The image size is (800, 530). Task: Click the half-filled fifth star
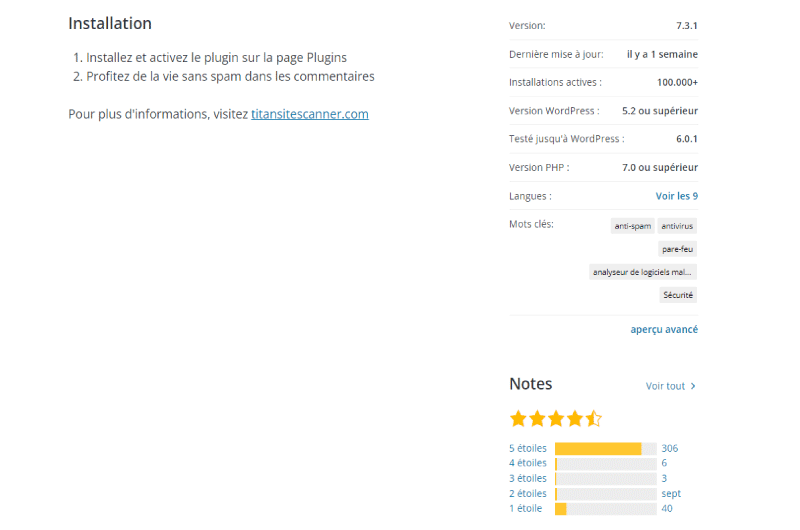pyautogui.click(x=594, y=419)
